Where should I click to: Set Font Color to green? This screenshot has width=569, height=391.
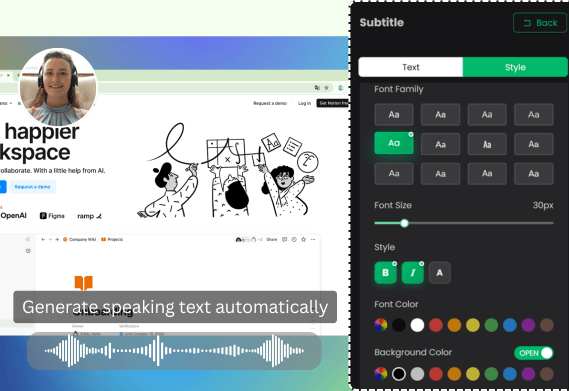(x=491, y=325)
